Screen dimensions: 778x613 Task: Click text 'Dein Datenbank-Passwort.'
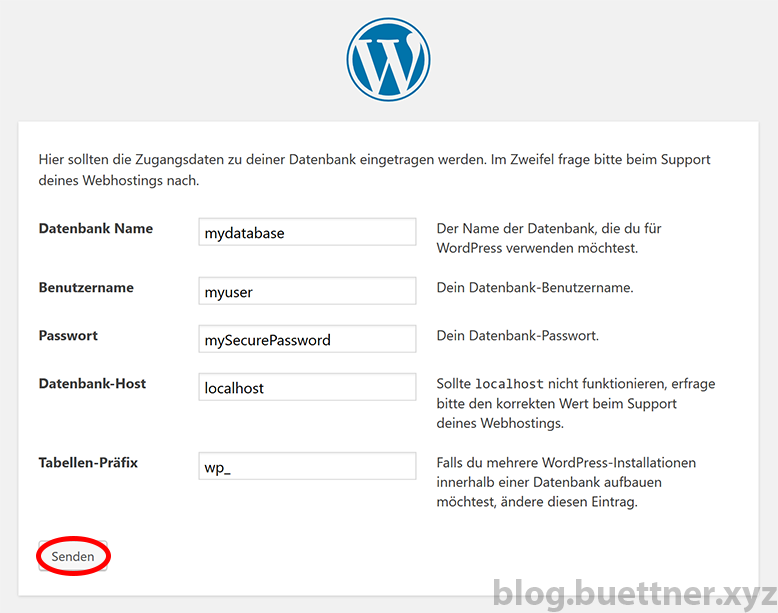pos(518,336)
